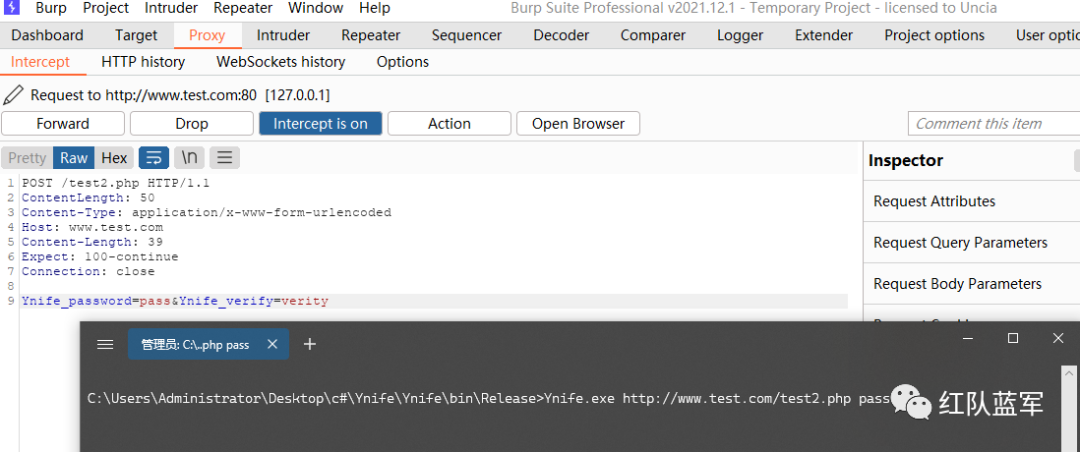Select the Proxy tab

(x=207, y=35)
